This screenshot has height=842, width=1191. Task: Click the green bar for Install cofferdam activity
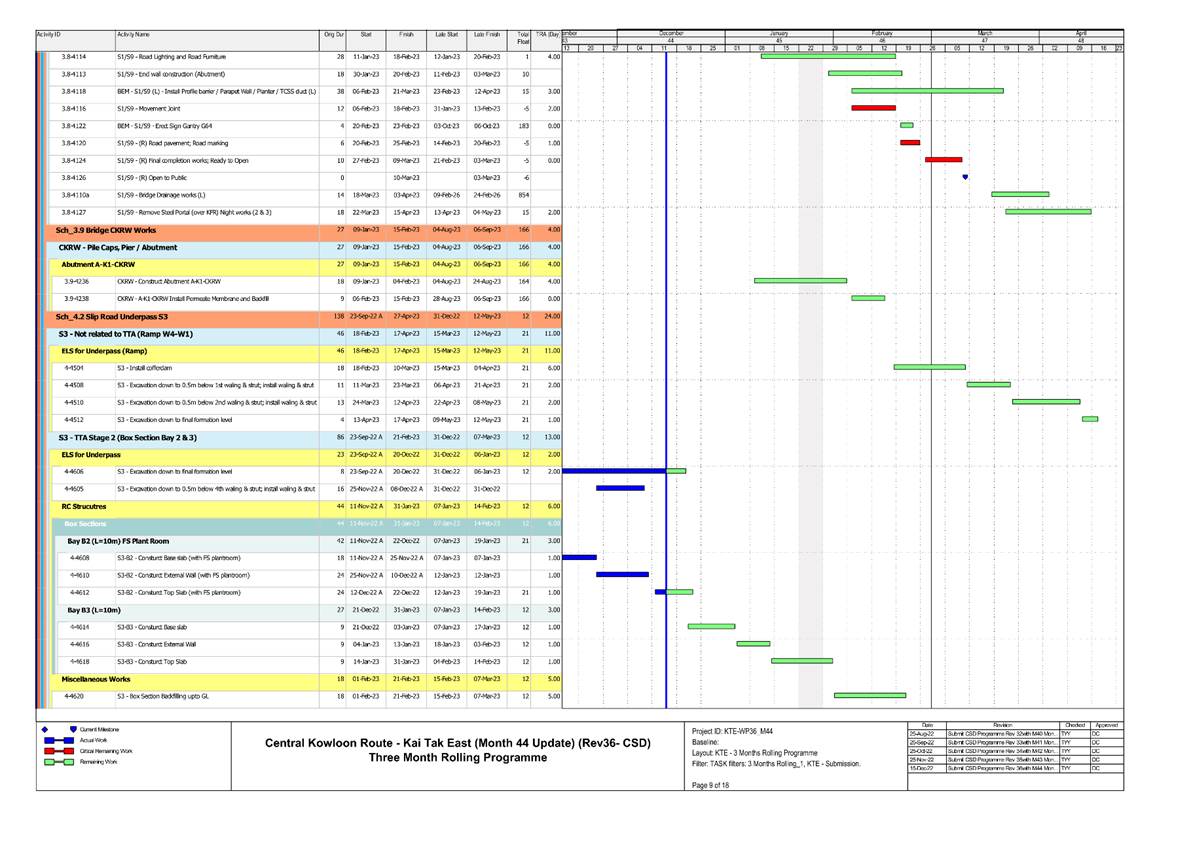coord(930,367)
